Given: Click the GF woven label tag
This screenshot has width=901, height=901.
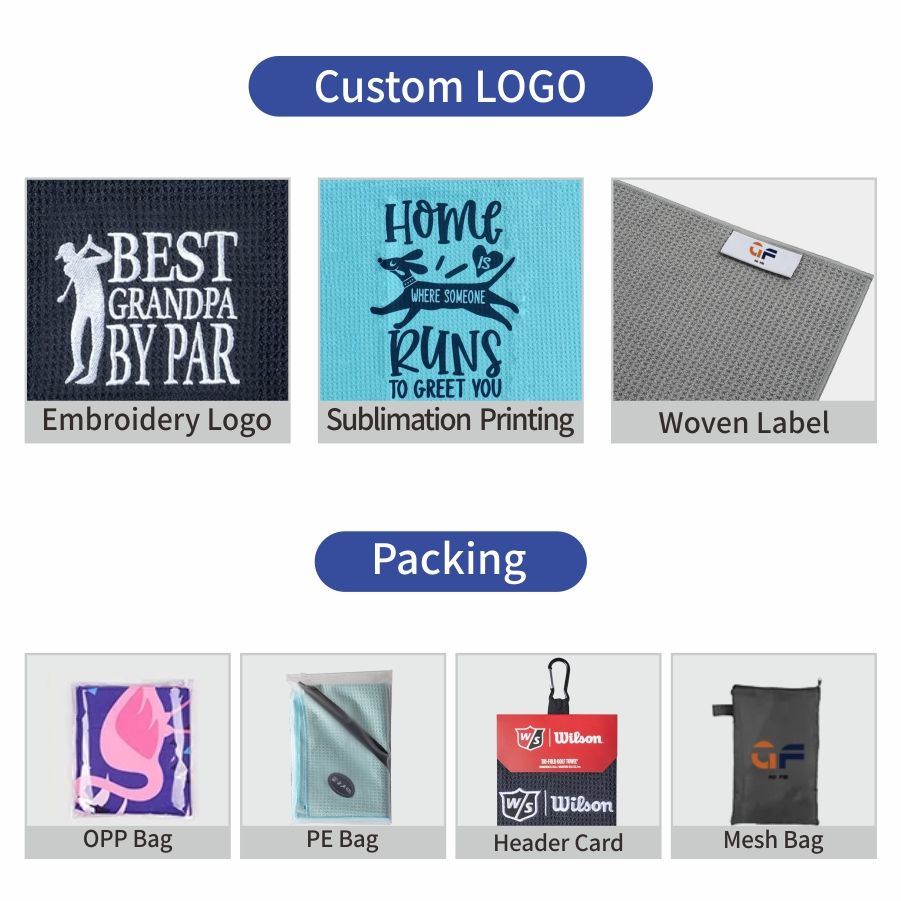Looking at the screenshot, I should 762,253.
